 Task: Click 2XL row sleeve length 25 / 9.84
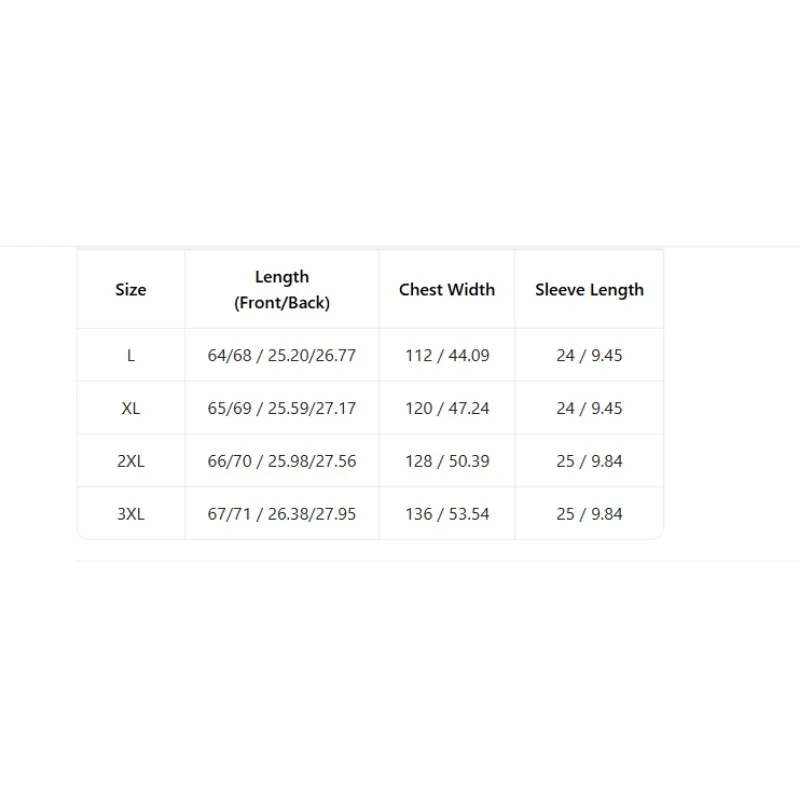click(x=589, y=461)
